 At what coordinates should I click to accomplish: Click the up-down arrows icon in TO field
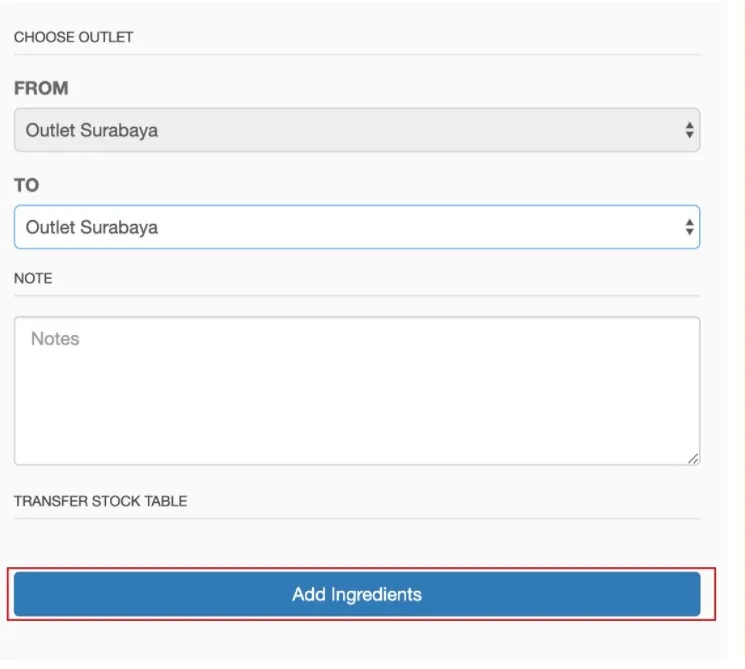(x=689, y=227)
